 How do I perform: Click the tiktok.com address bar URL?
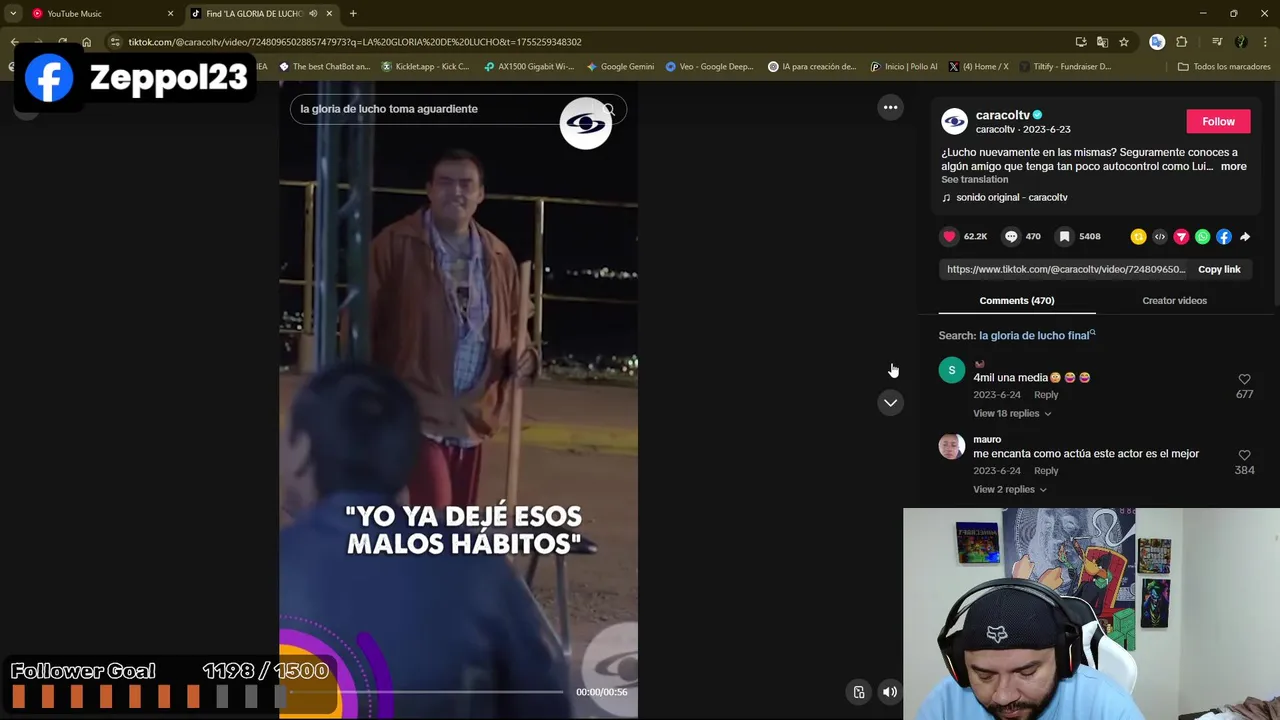click(355, 42)
